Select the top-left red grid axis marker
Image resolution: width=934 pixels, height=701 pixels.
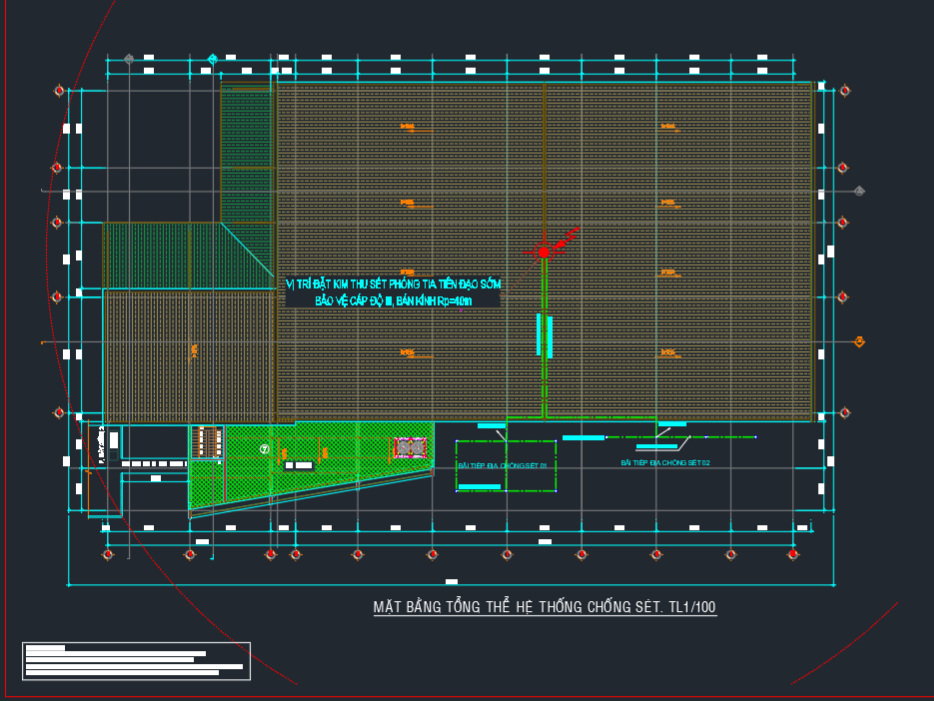click(59, 91)
